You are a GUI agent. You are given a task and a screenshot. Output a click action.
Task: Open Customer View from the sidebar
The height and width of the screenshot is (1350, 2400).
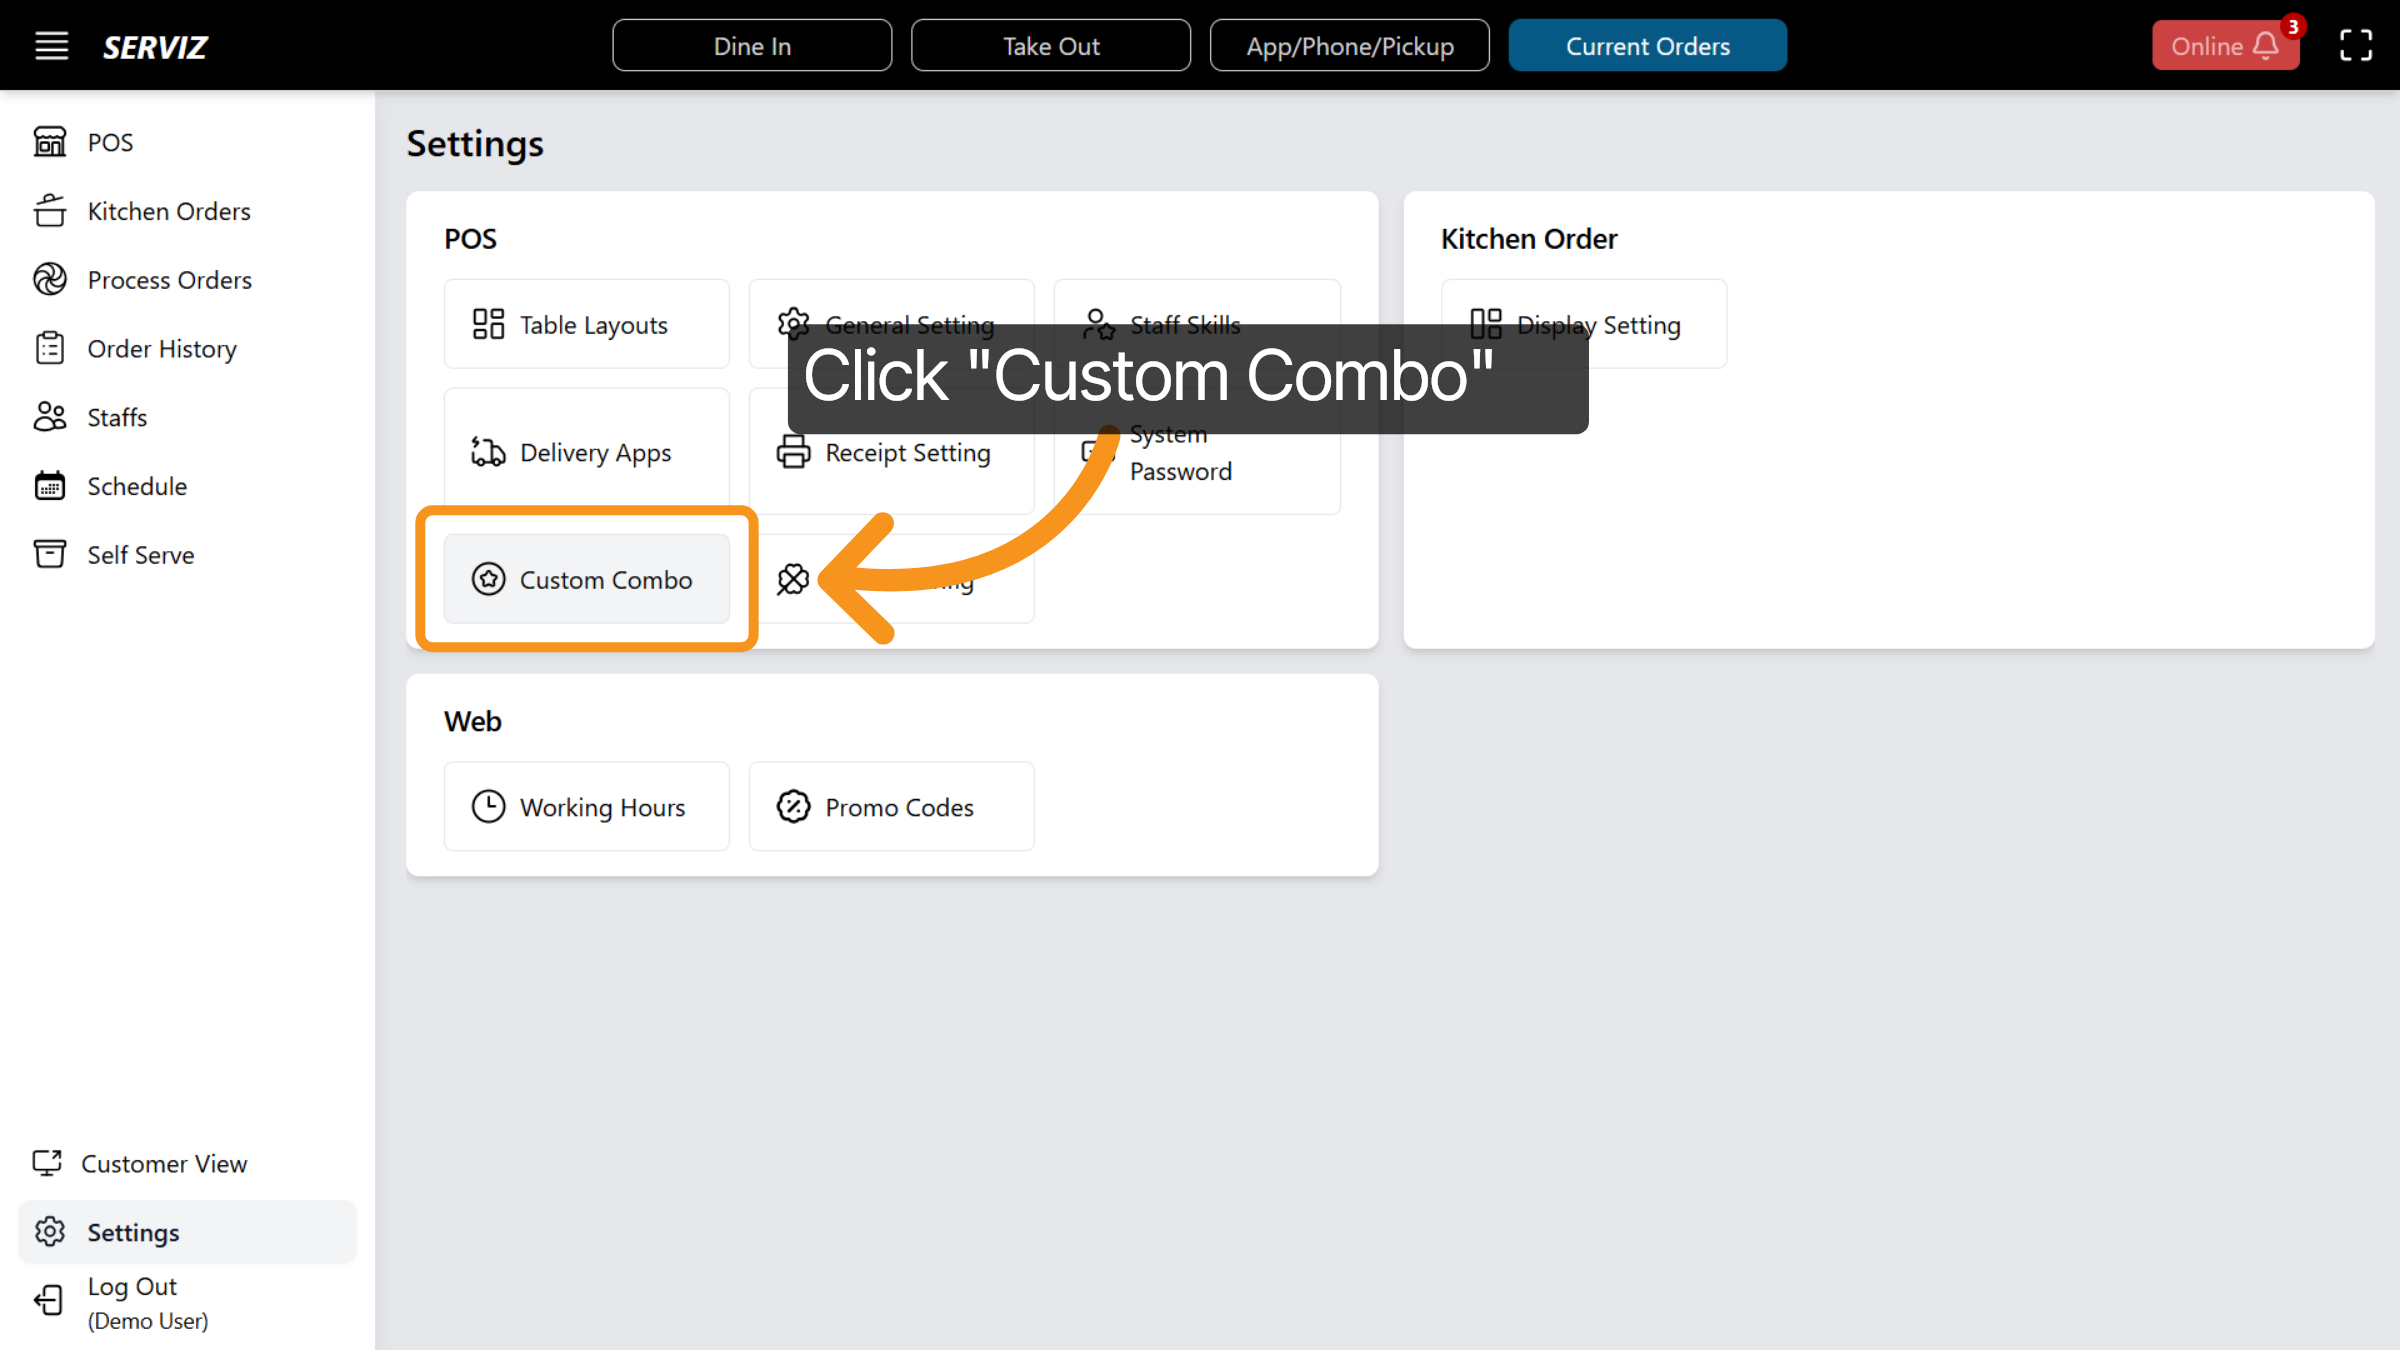coord(164,1163)
